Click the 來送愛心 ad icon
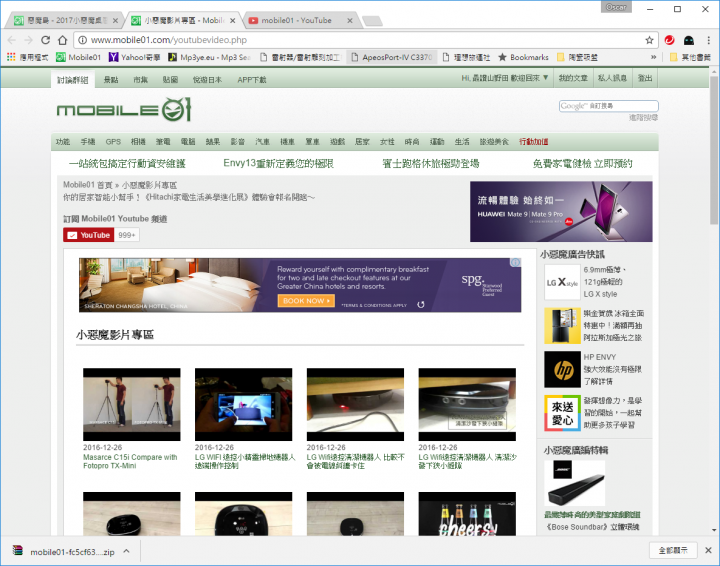Image resolution: width=720 pixels, height=566 pixels. coord(562,413)
